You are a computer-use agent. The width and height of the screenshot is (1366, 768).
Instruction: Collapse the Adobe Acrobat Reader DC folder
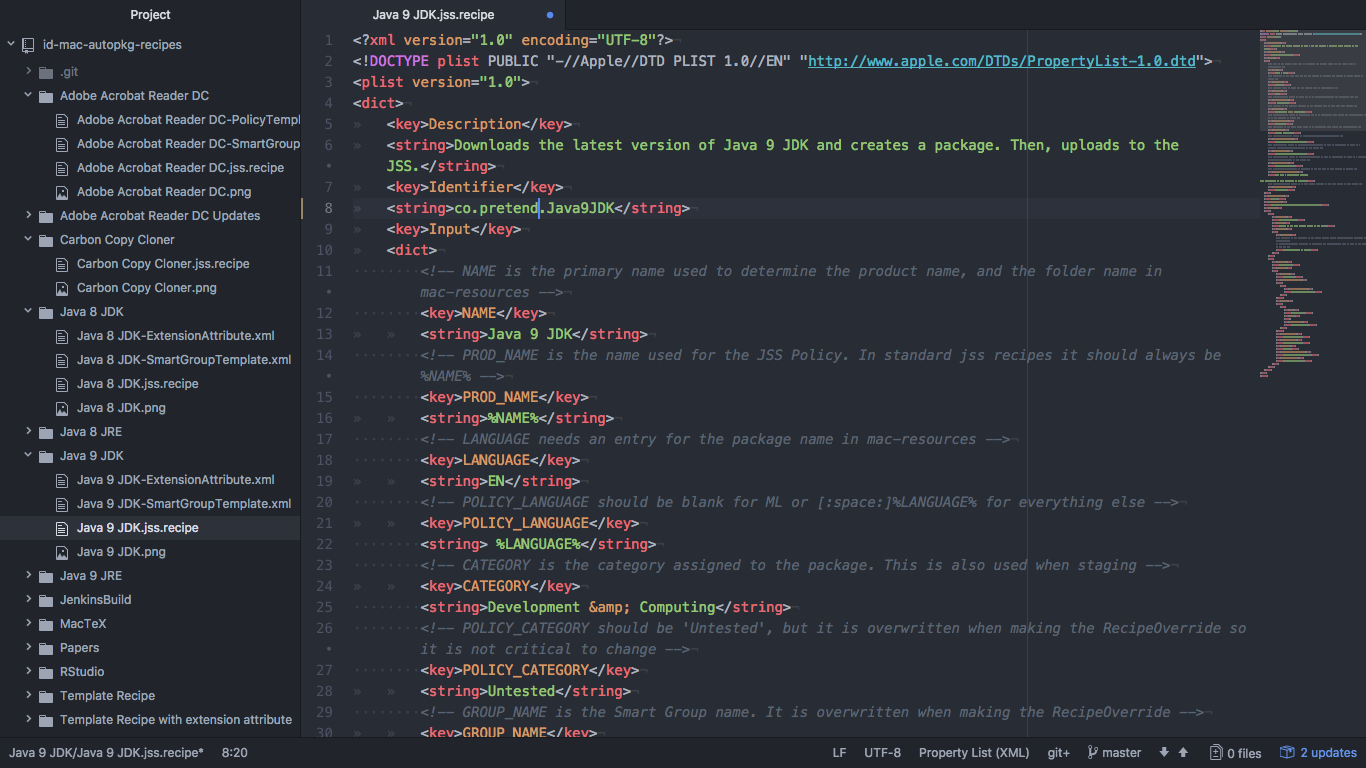click(x=29, y=96)
